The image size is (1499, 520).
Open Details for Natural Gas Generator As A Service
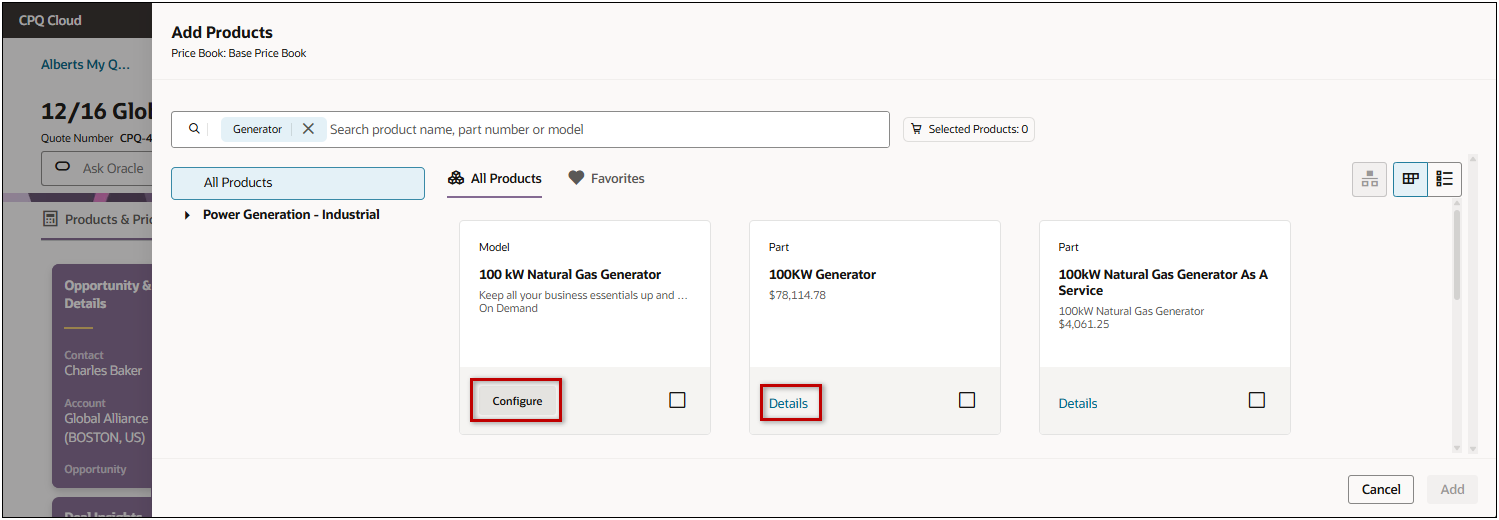(1078, 403)
